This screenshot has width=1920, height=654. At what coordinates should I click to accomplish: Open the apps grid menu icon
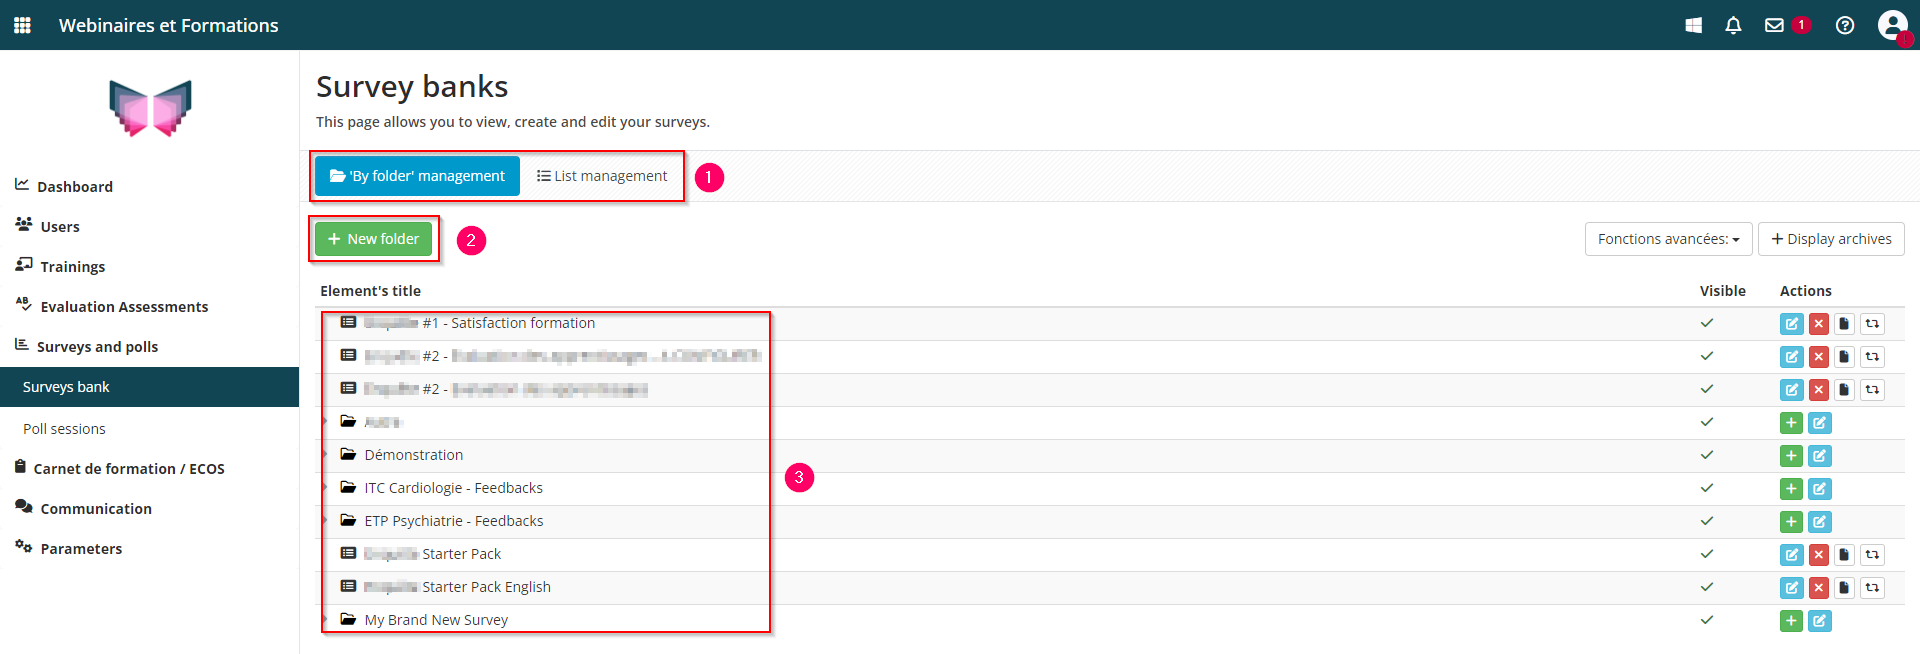22,25
